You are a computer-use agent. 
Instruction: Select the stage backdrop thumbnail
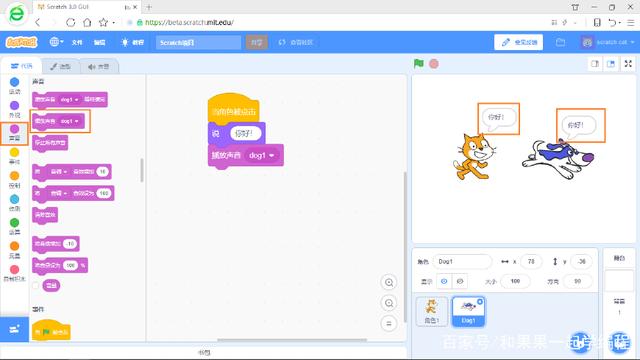point(619,282)
